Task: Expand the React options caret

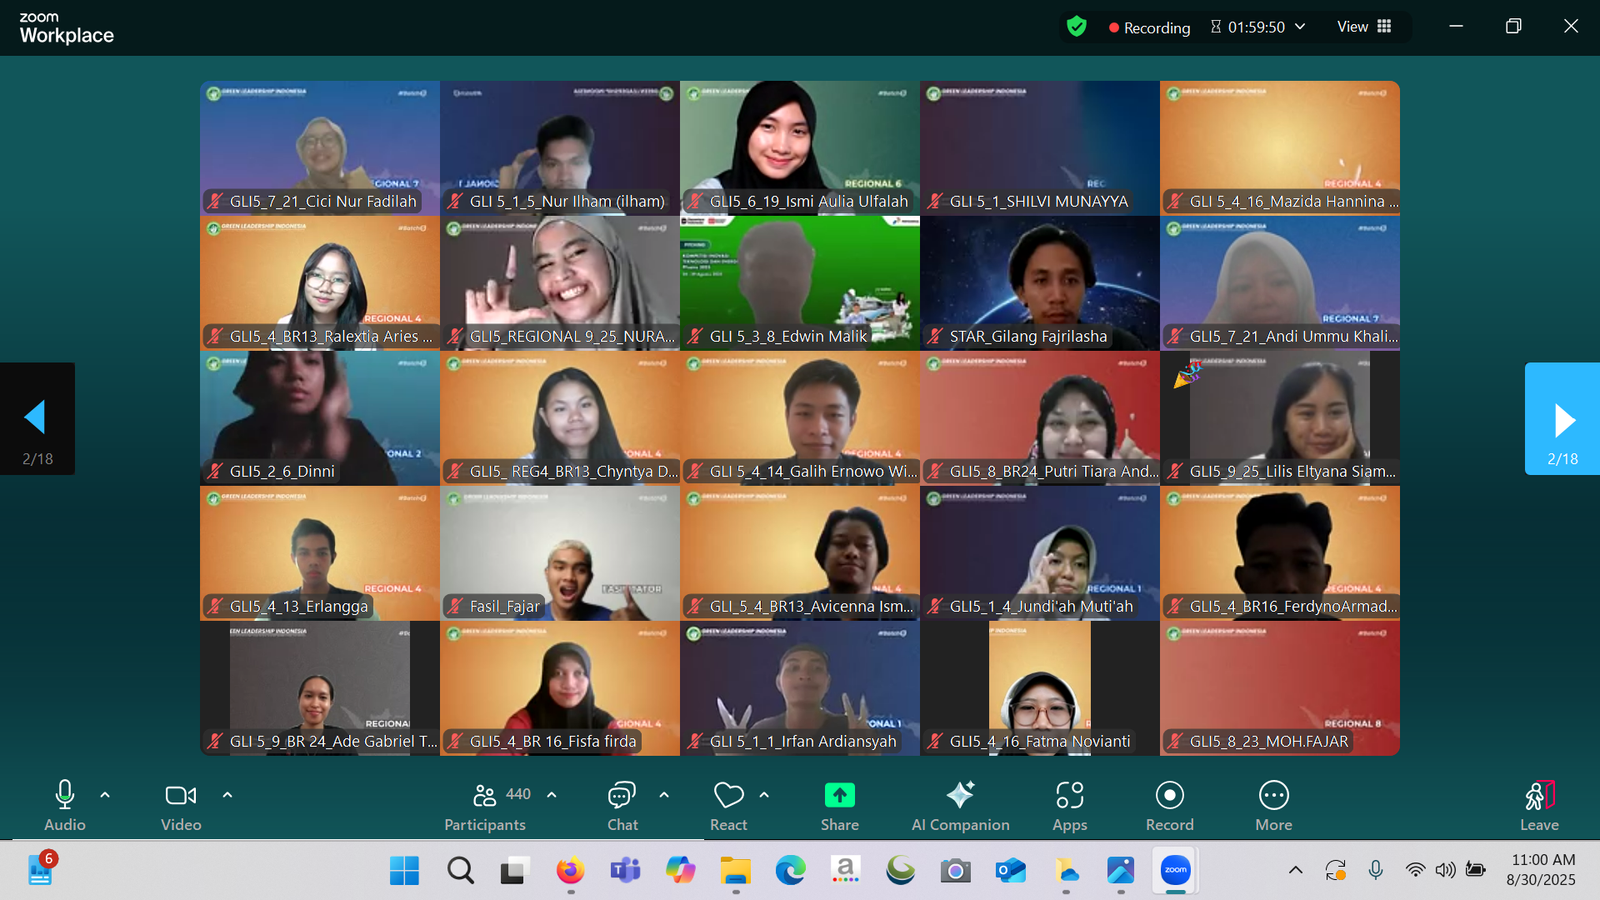Action: (764, 795)
